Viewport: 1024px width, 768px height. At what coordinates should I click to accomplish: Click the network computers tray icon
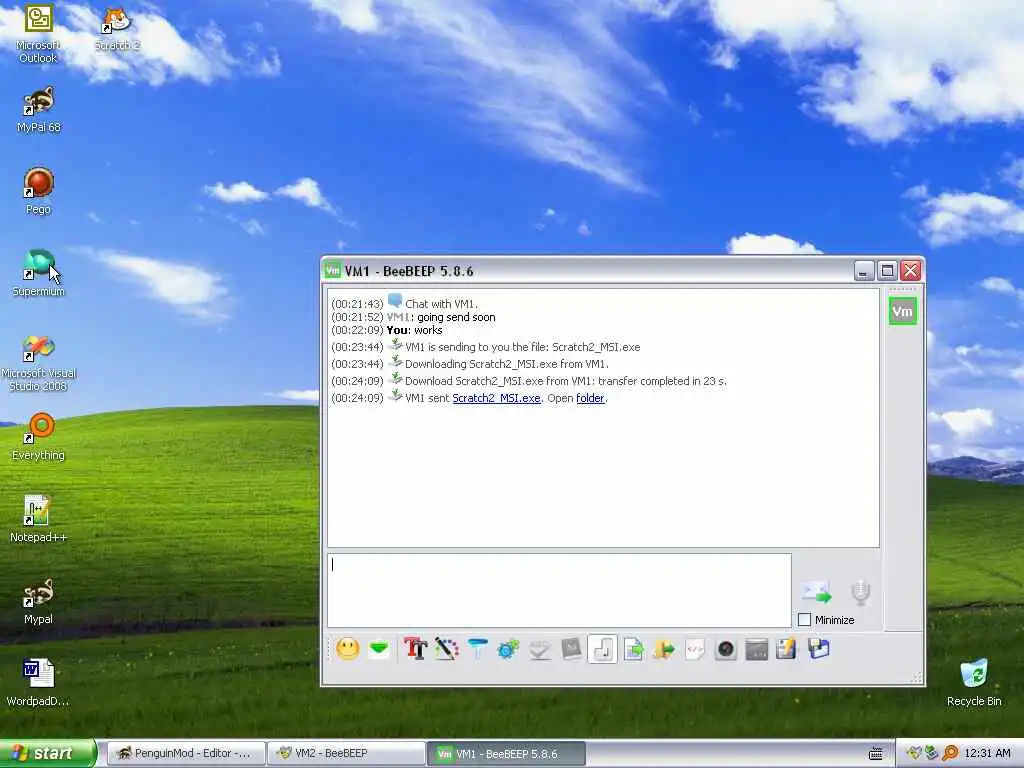pos(932,754)
